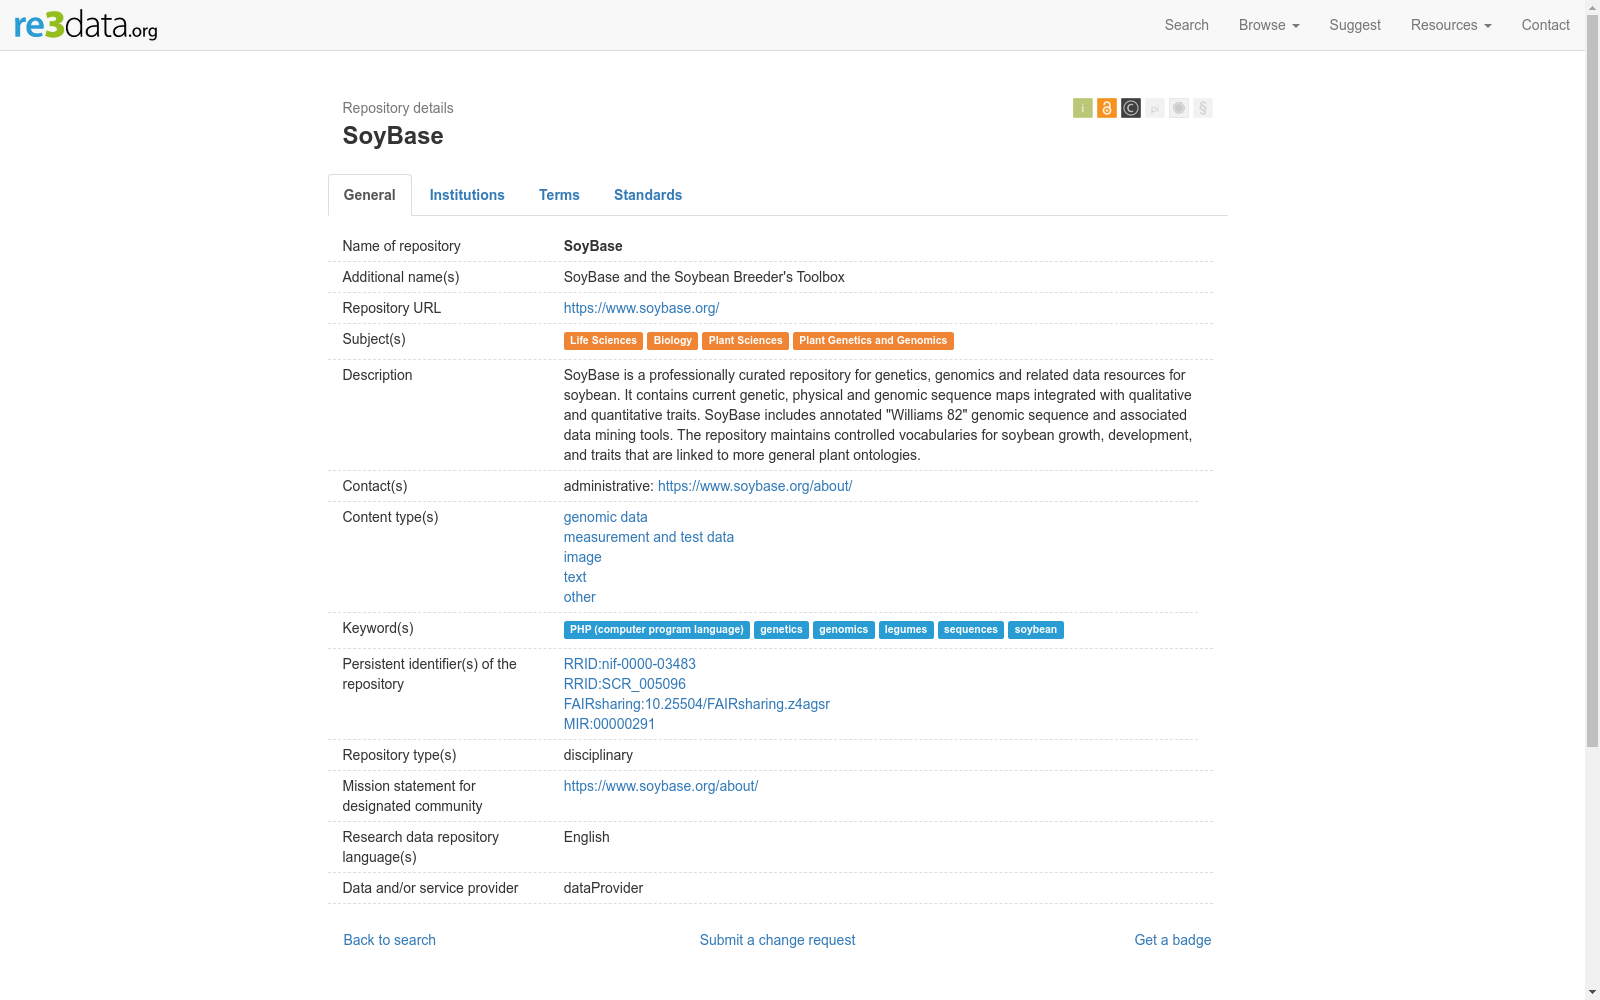This screenshot has width=1600, height=1000.
Task: Expand the Browse dropdown menu
Action: click(1268, 25)
